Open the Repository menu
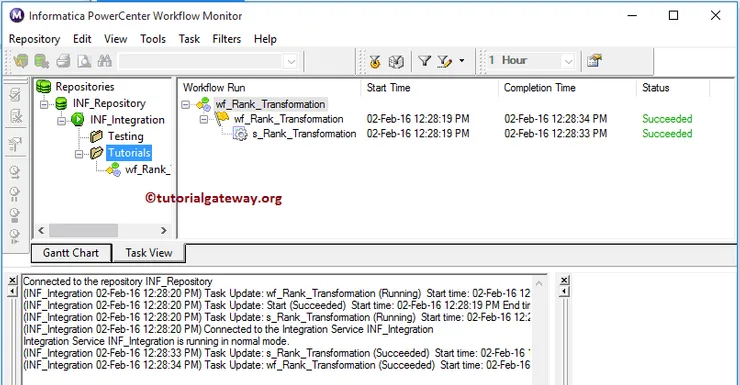 (x=34, y=39)
